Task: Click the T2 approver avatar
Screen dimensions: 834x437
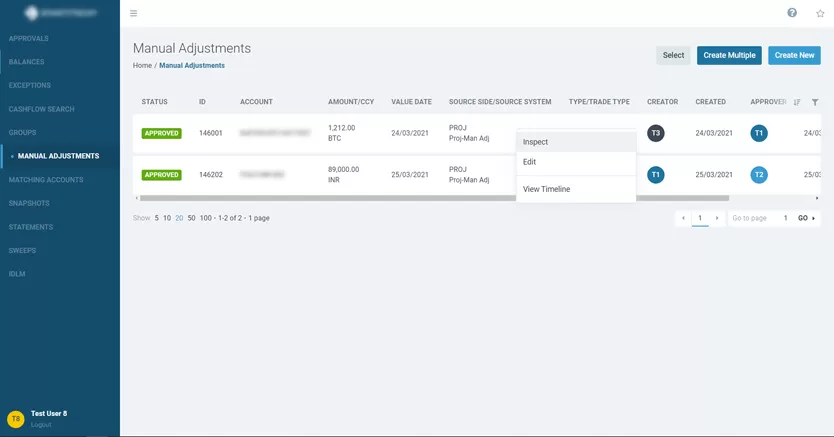Action: [760, 174]
